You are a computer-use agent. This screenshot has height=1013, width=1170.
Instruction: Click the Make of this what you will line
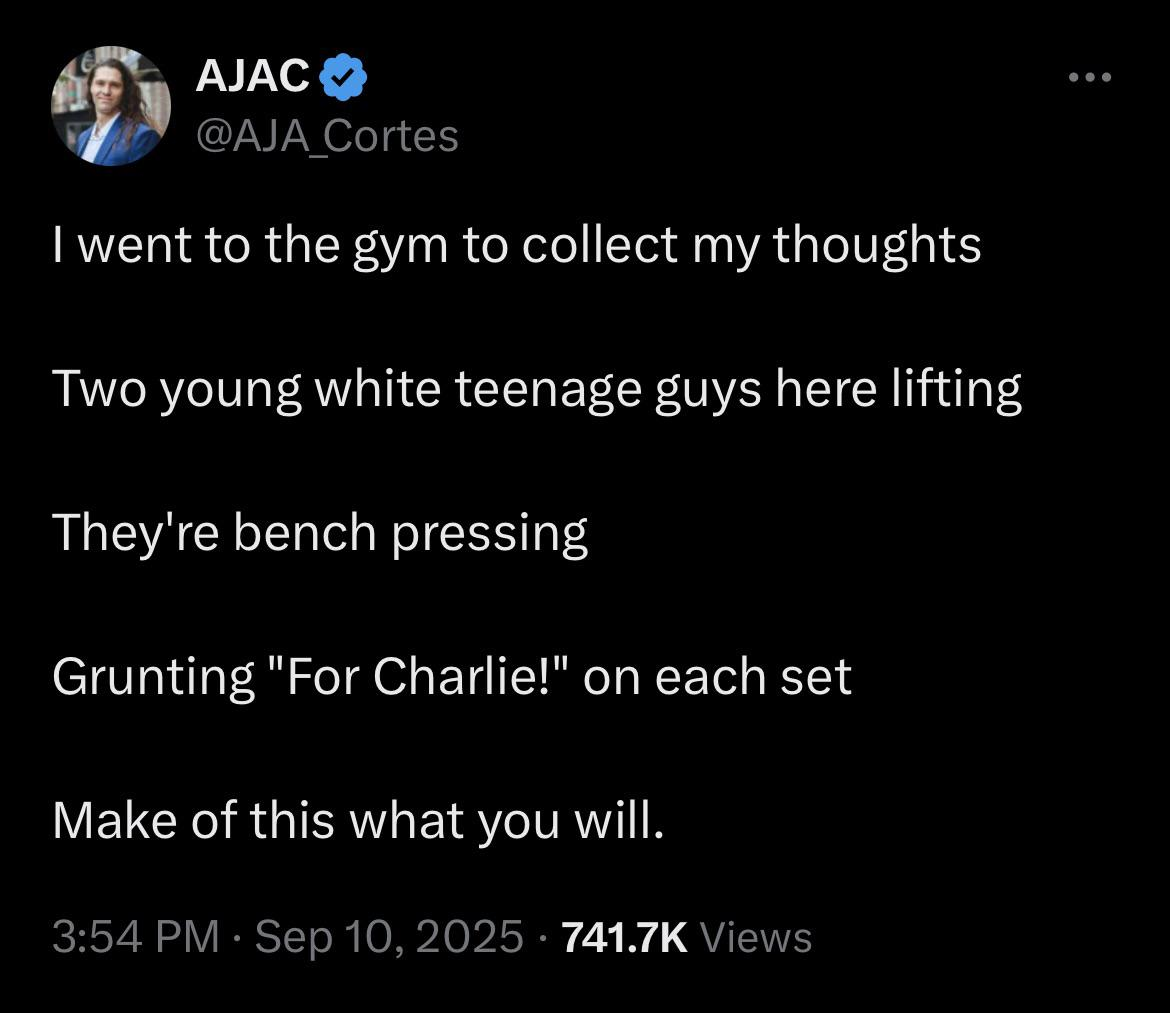(x=358, y=821)
